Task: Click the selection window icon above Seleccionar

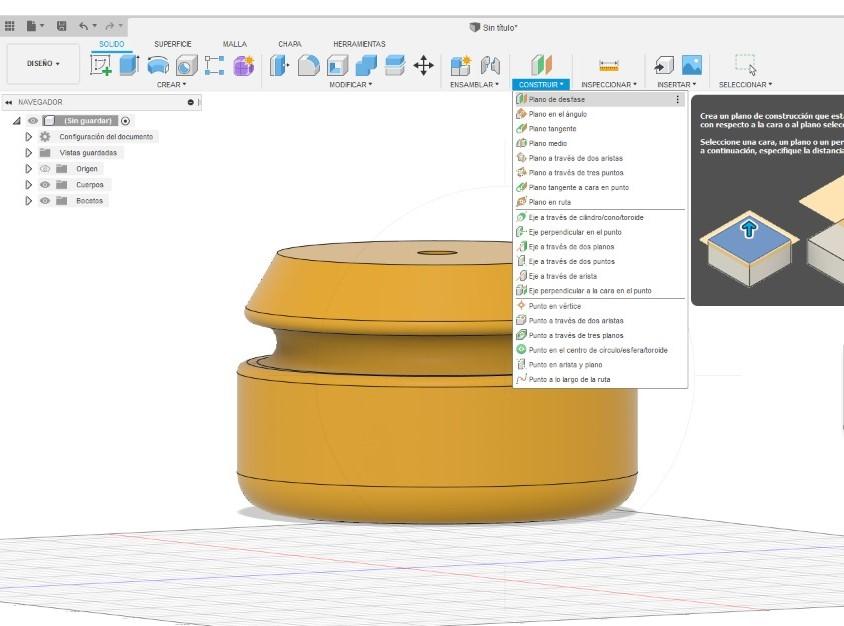Action: (x=745, y=65)
